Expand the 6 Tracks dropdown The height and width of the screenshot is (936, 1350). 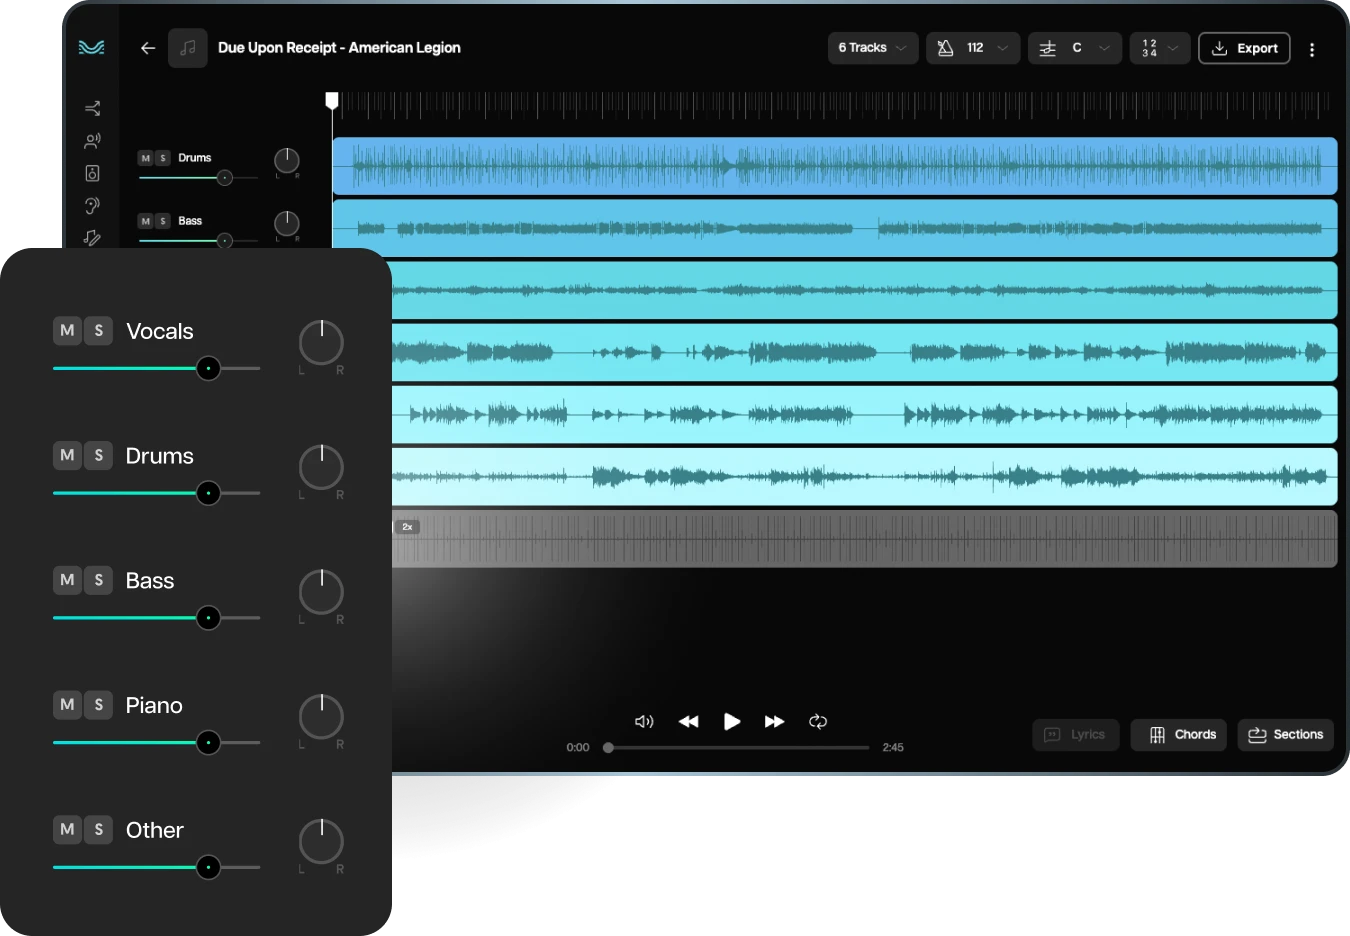pos(872,48)
